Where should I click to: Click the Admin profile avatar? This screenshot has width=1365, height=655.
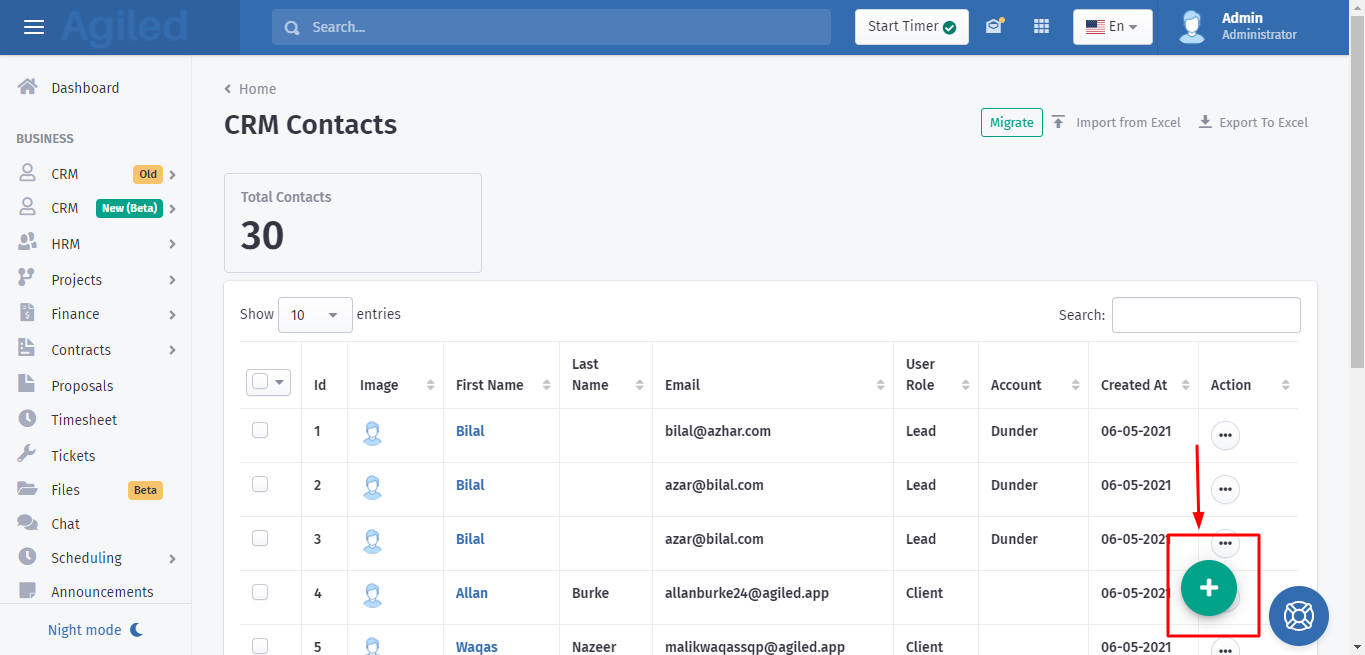coord(1191,27)
